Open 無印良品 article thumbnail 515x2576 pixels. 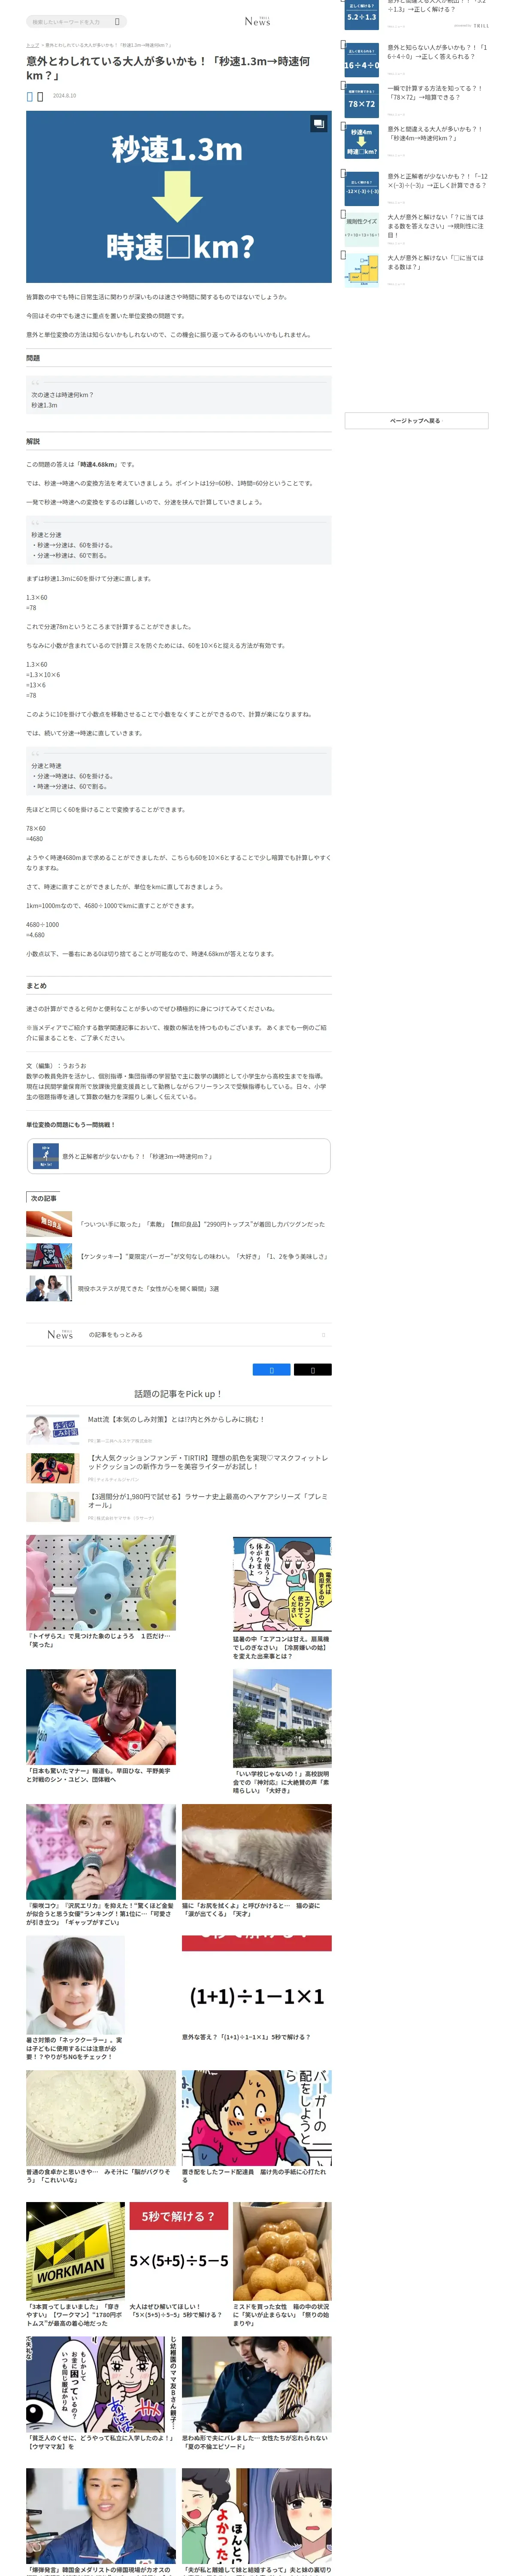pyautogui.click(x=49, y=1223)
